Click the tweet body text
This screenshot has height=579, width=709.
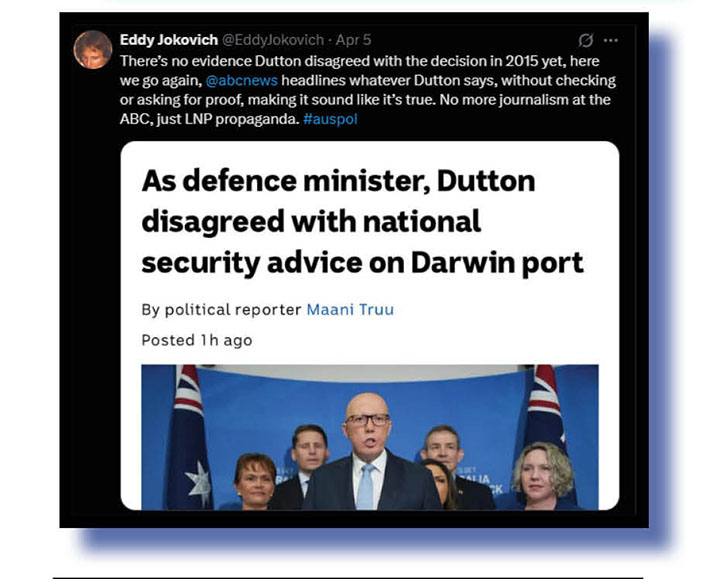pyautogui.click(x=368, y=90)
